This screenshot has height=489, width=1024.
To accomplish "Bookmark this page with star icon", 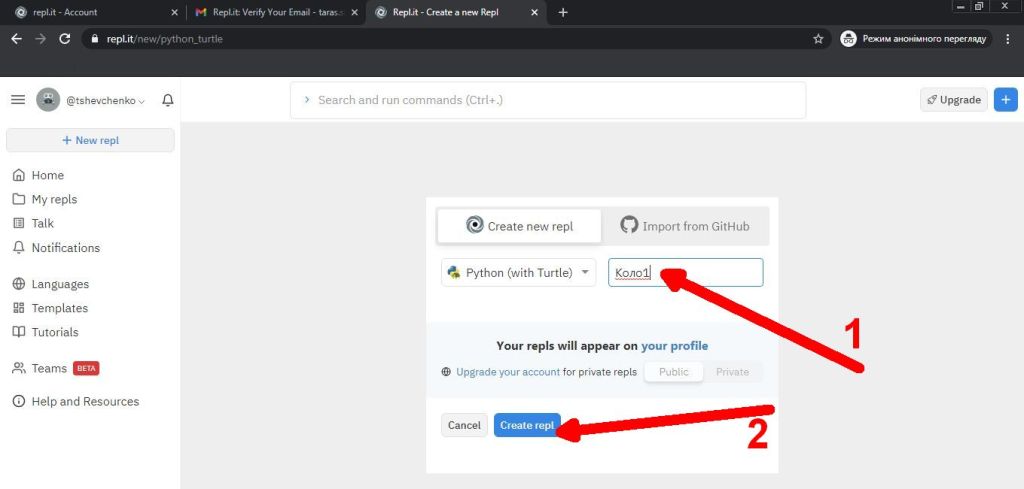I will [x=818, y=39].
